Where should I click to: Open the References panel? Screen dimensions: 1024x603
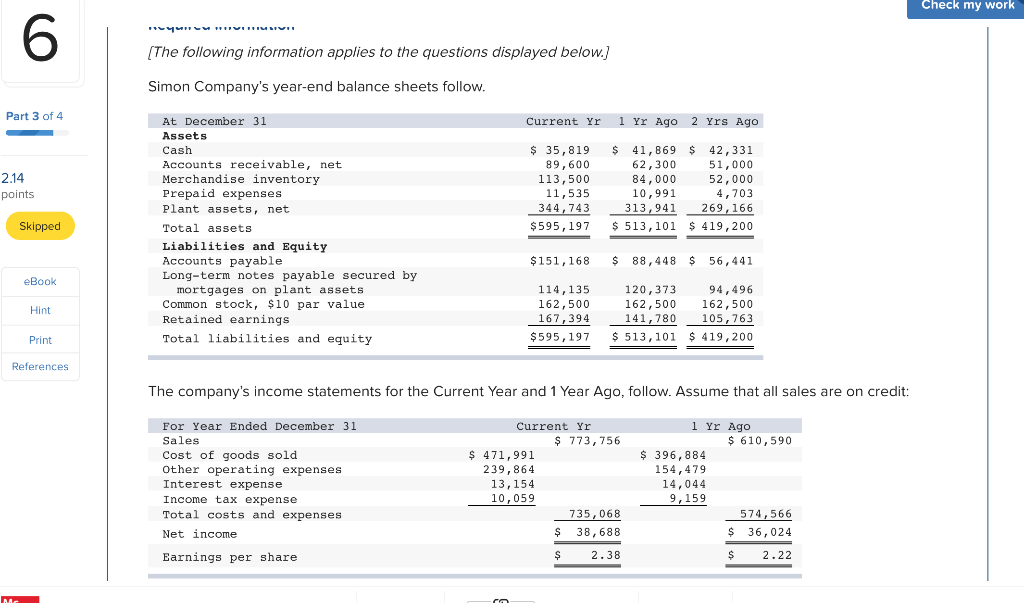click(40, 366)
